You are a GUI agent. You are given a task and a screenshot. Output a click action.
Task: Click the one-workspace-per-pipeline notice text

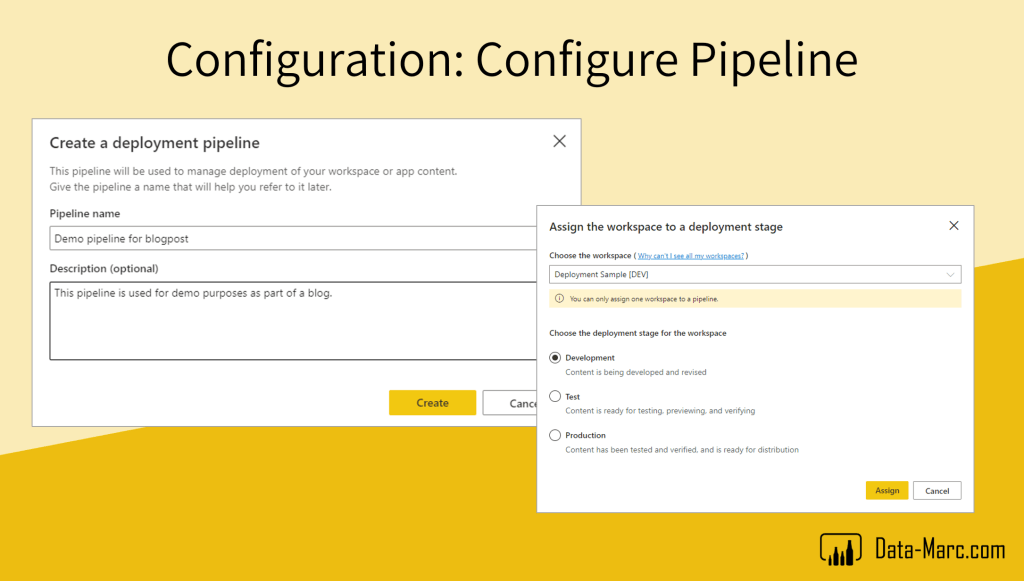644,298
